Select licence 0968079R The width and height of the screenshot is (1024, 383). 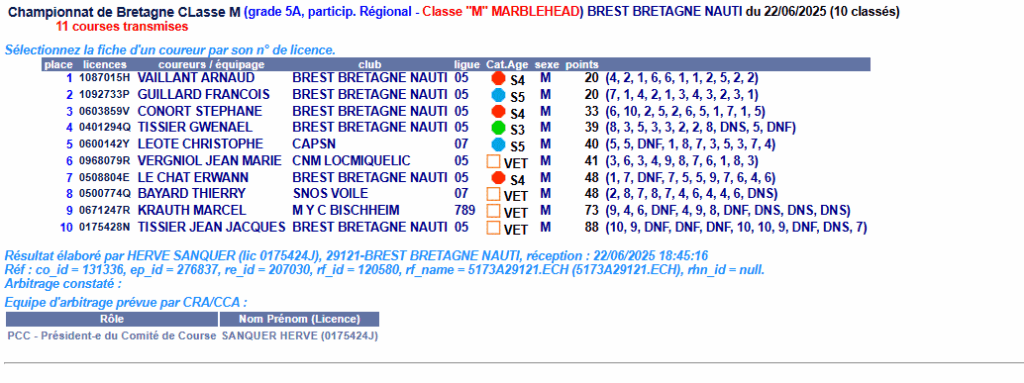104,161
